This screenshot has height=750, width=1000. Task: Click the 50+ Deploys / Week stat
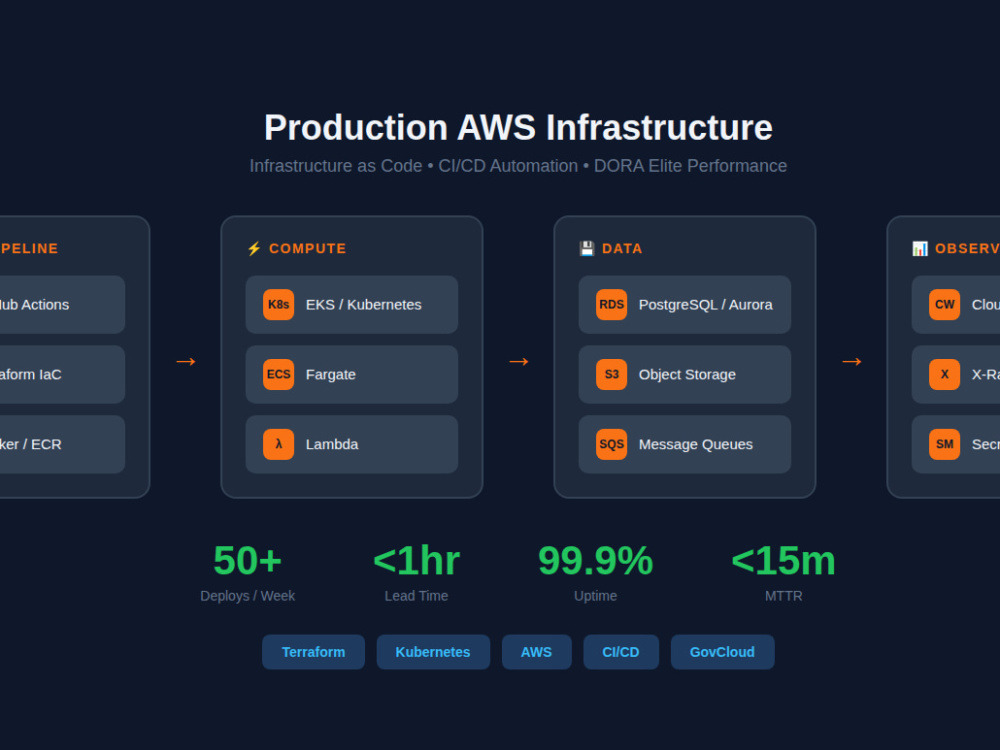[247, 572]
